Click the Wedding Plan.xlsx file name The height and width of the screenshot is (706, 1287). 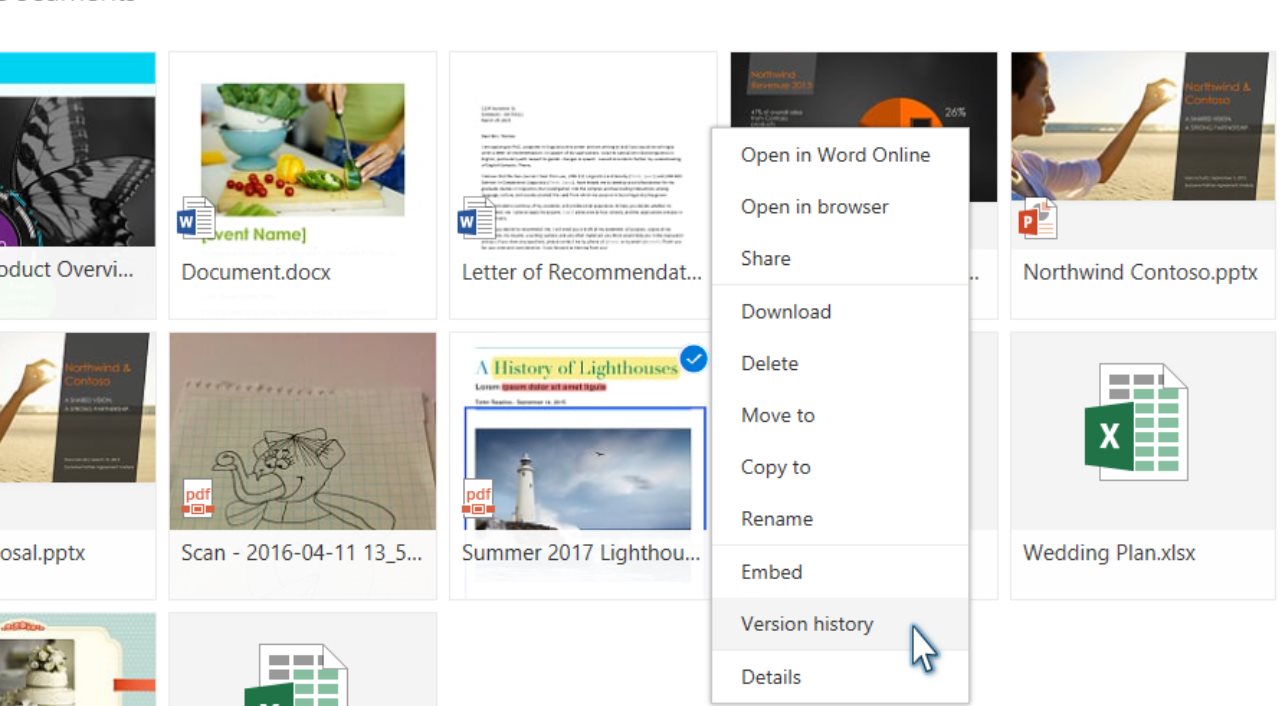tap(1109, 553)
